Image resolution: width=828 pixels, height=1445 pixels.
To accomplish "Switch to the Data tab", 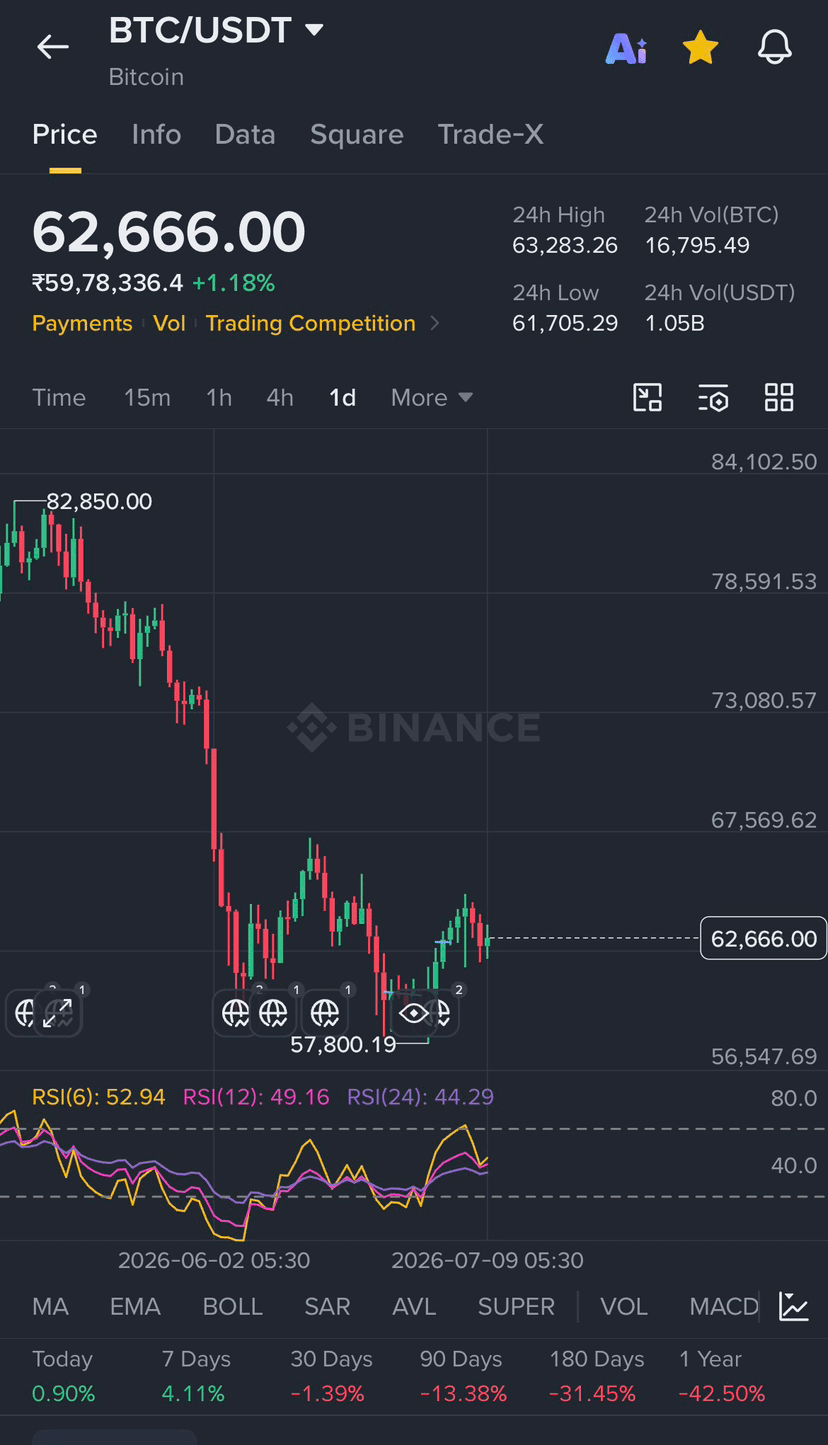I will 245,134.
